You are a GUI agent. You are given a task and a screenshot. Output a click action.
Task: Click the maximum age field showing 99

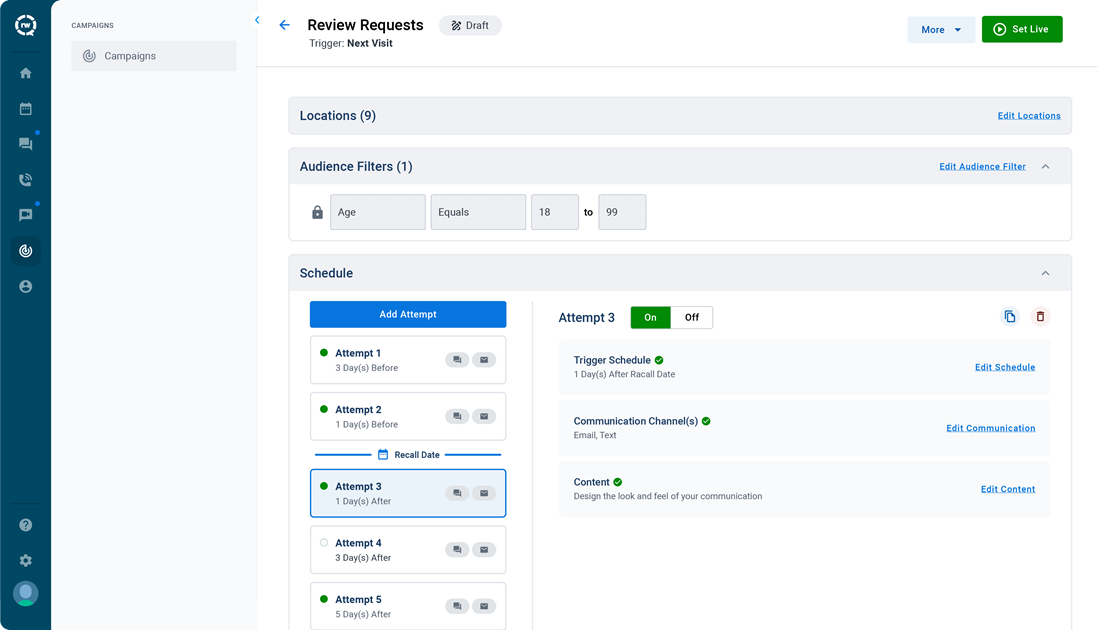click(x=622, y=212)
